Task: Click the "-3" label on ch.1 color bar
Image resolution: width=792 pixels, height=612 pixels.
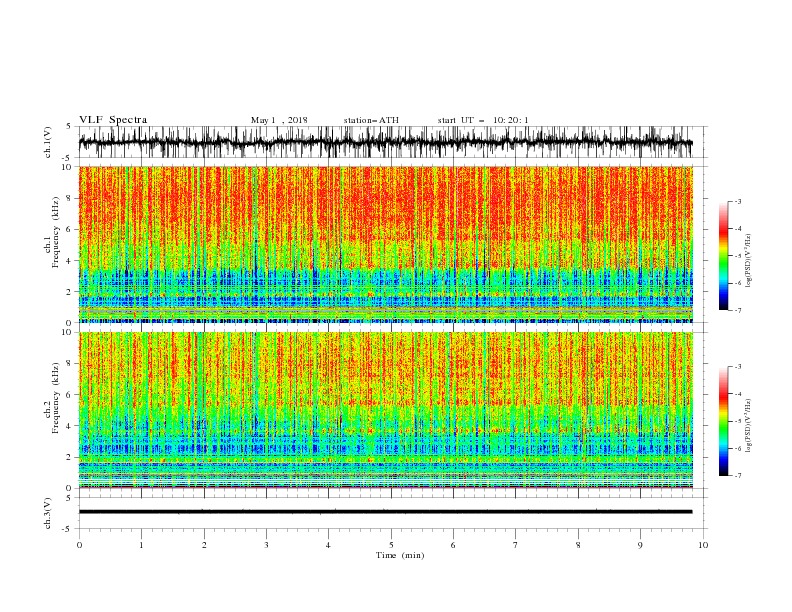Action: point(737,201)
